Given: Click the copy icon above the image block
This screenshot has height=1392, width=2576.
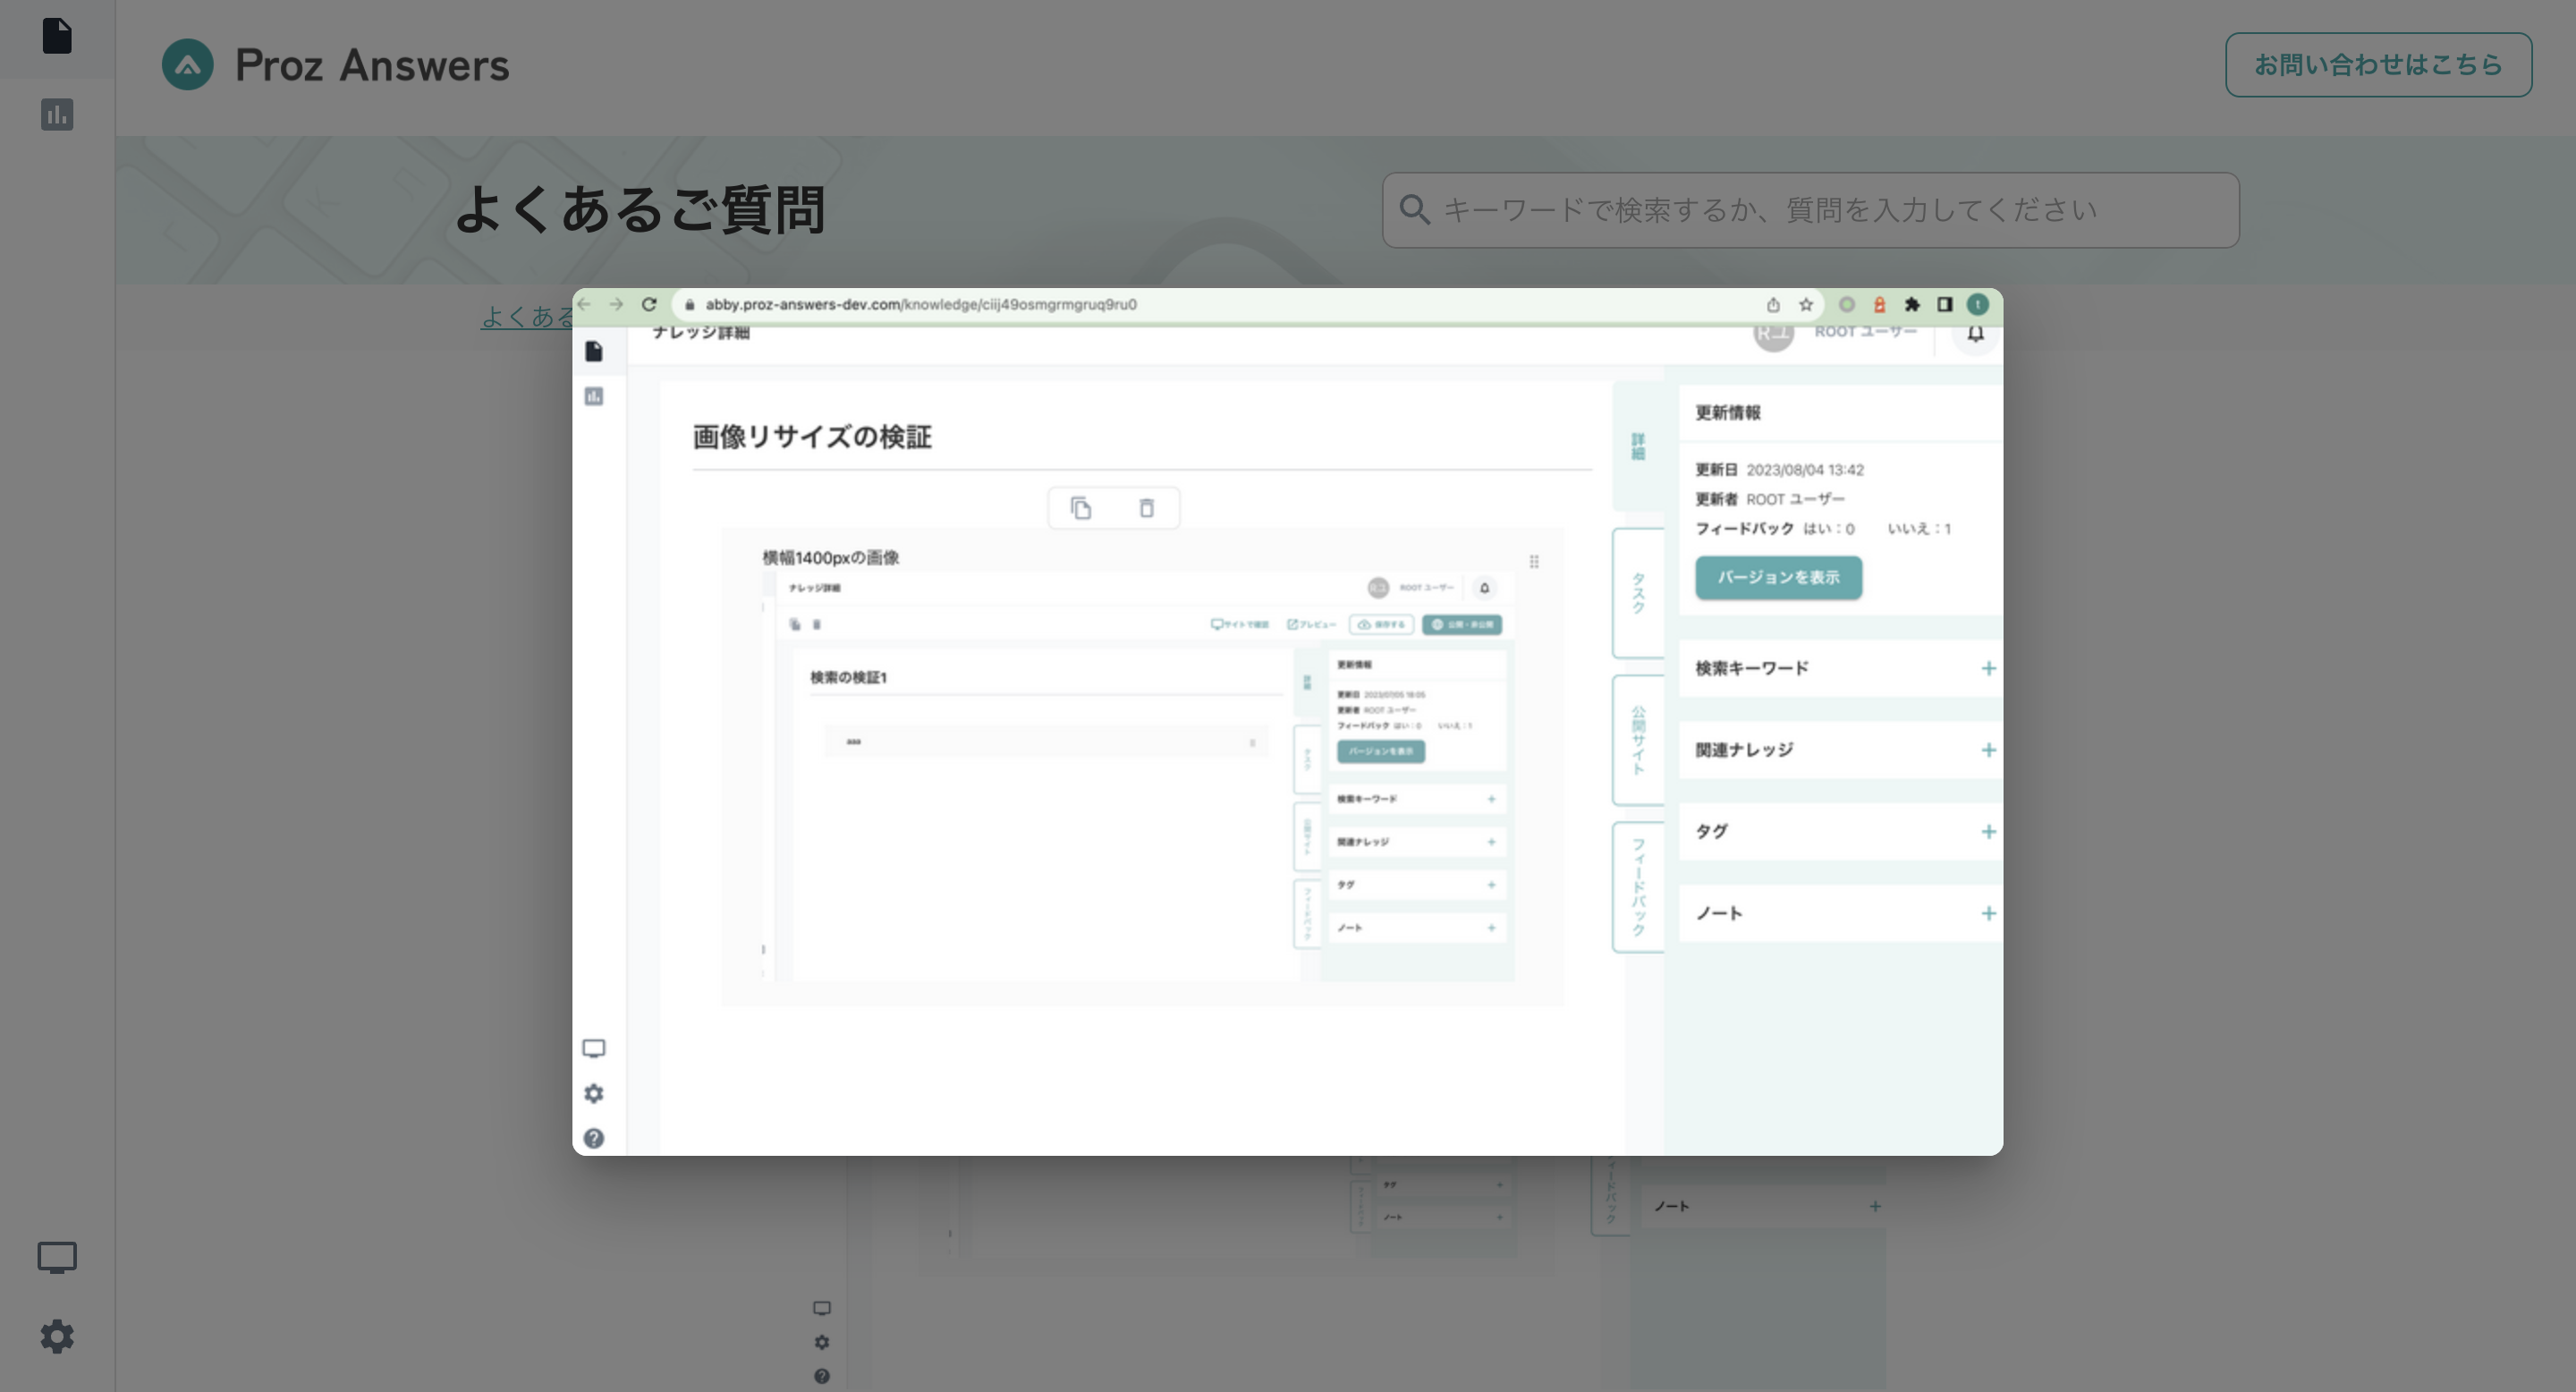Looking at the screenshot, I should tap(1081, 508).
